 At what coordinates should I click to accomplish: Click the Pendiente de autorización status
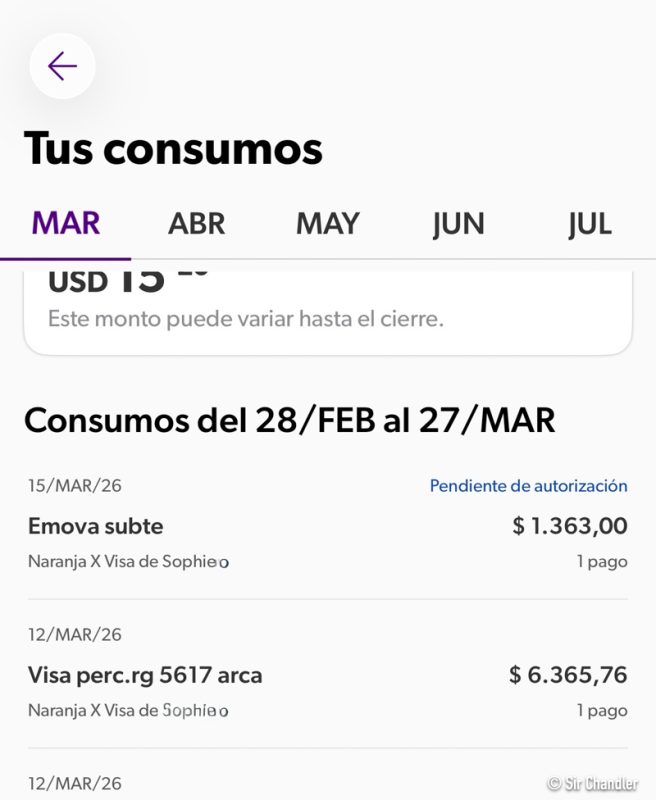point(528,486)
